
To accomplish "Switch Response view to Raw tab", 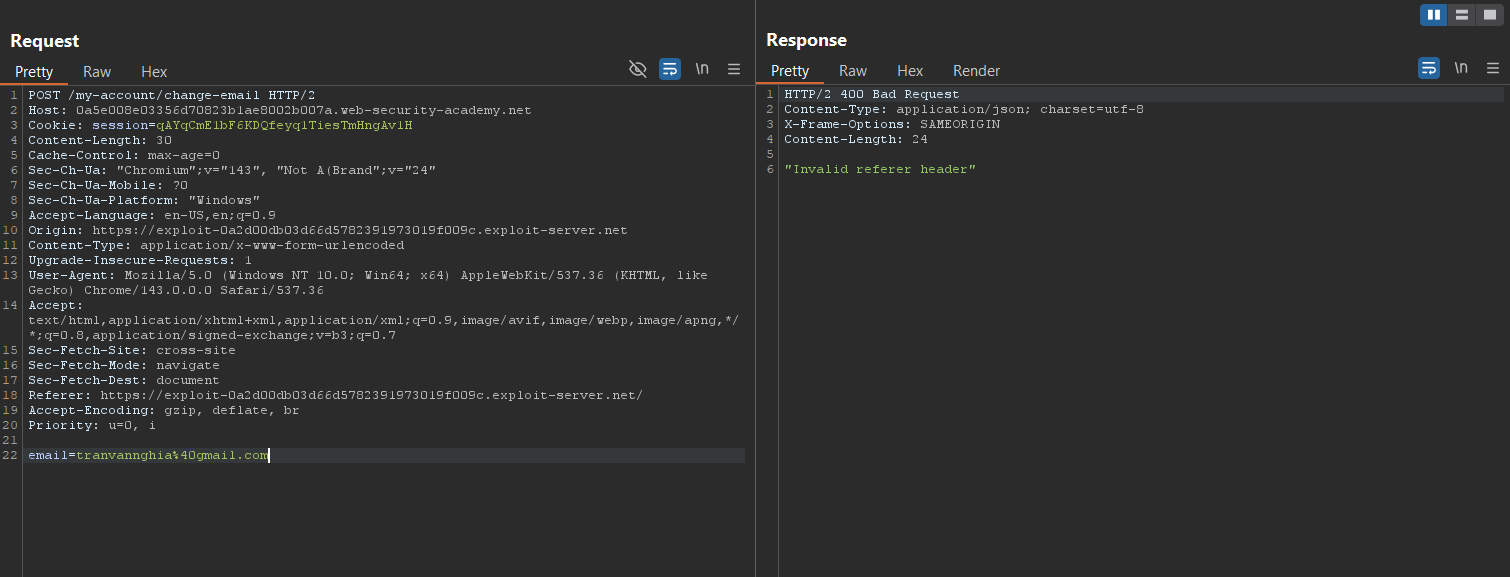I will pos(853,71).
